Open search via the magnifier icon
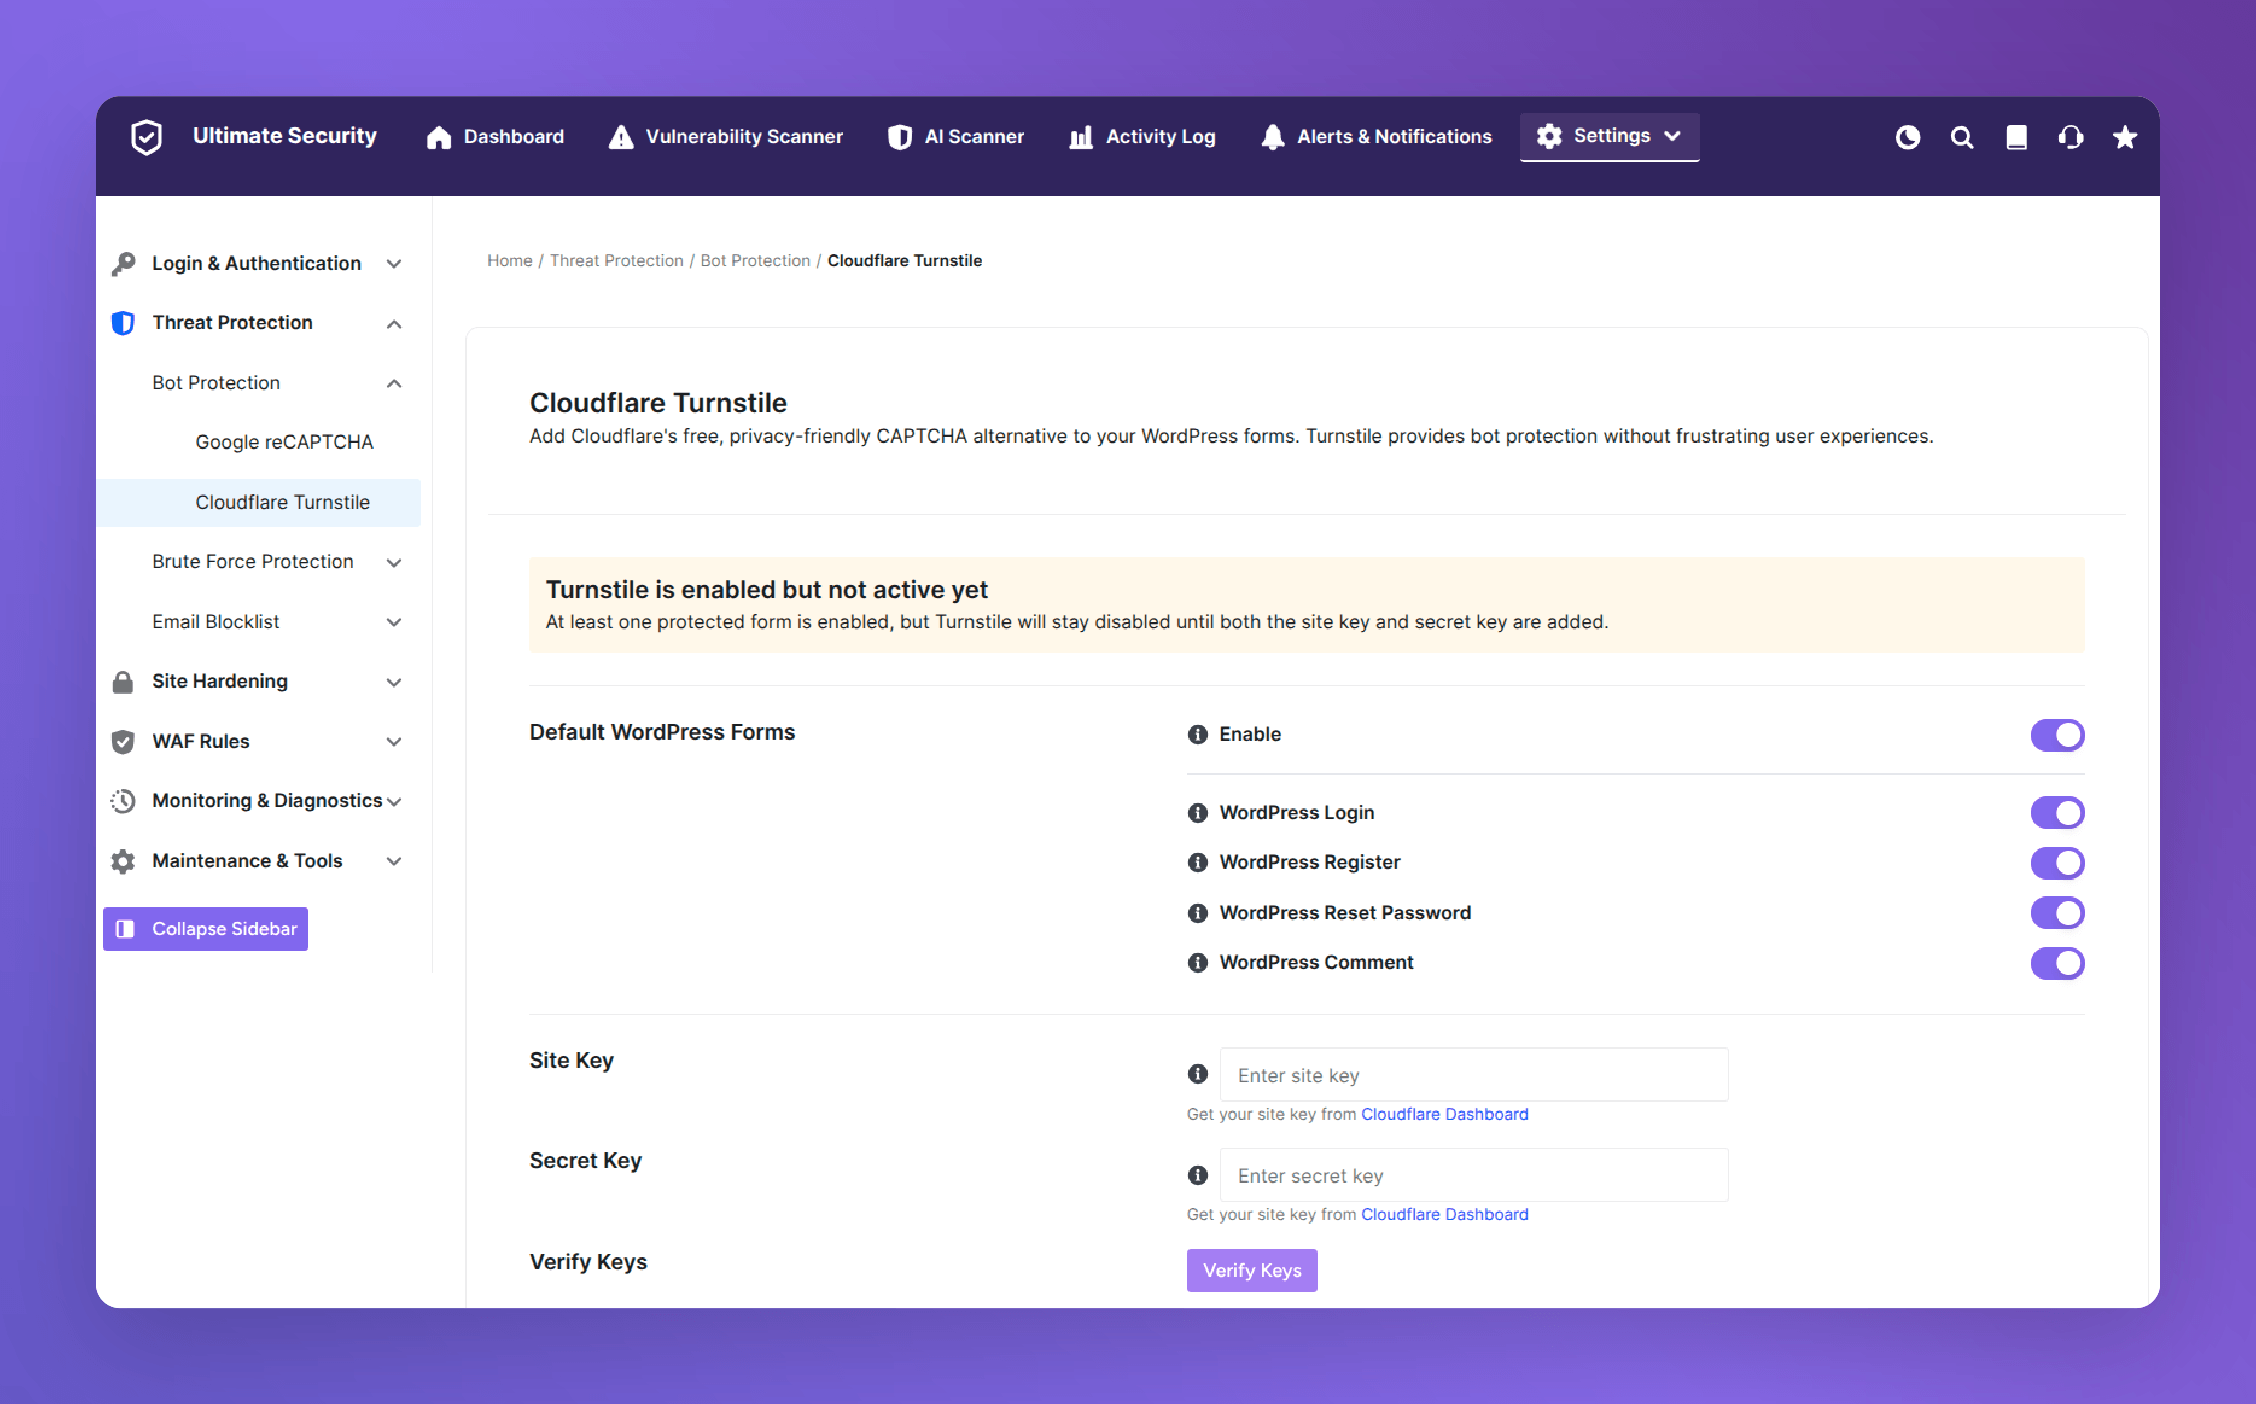This screenshot has width=2256, height=1404. coord(1962,137)
